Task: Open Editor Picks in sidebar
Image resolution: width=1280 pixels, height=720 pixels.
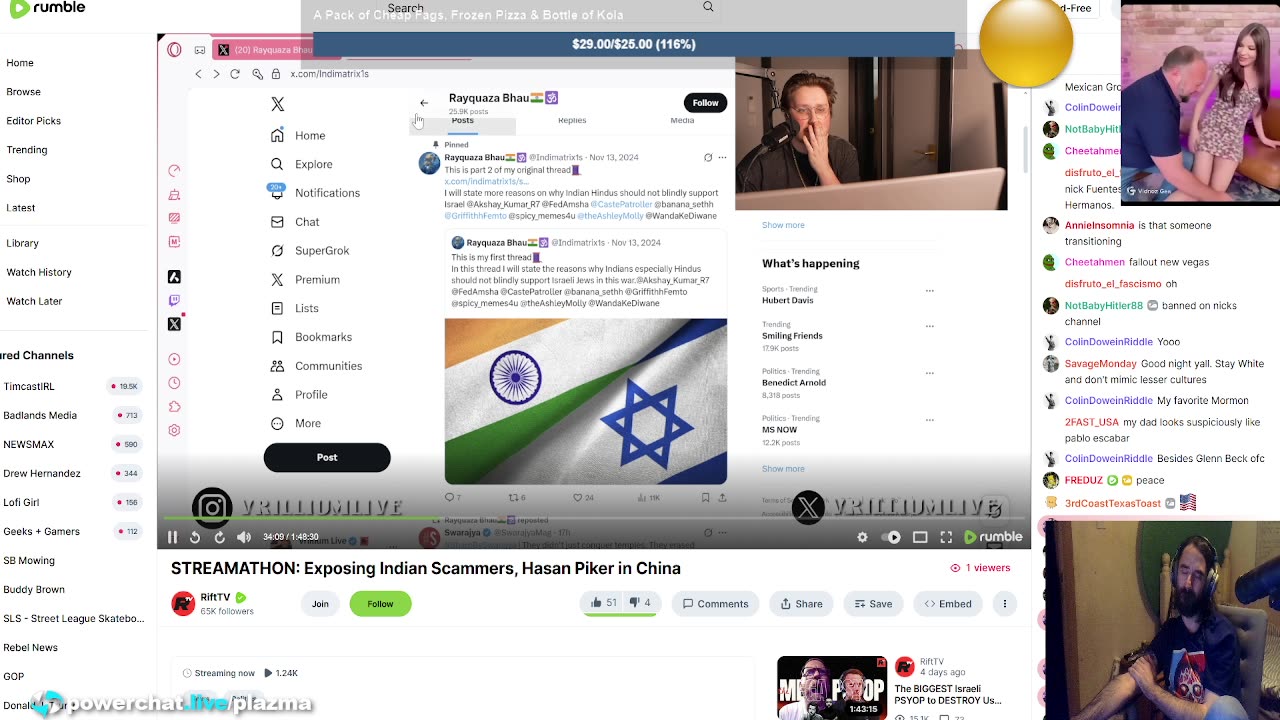Action: pos(33,120)
